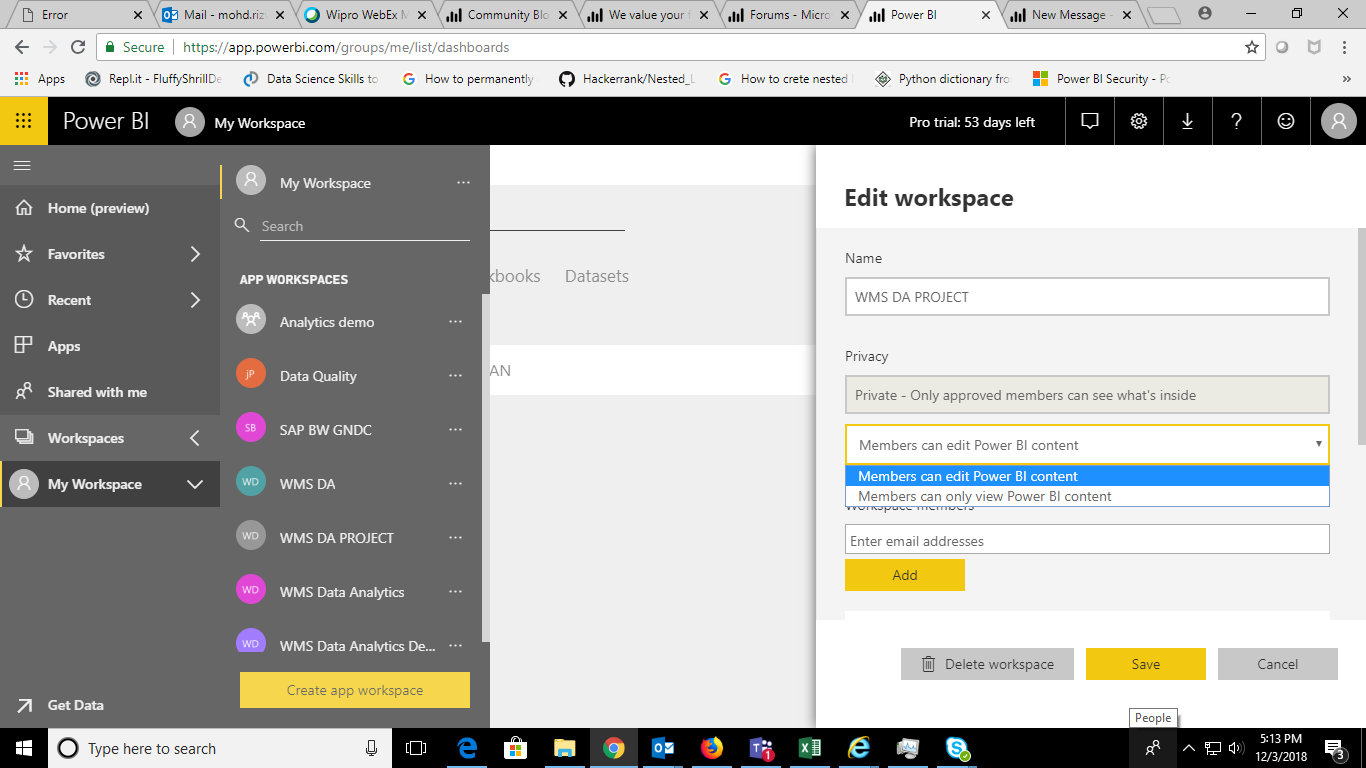
Task: Reload the page in Chrome
Action: [78, 47]
